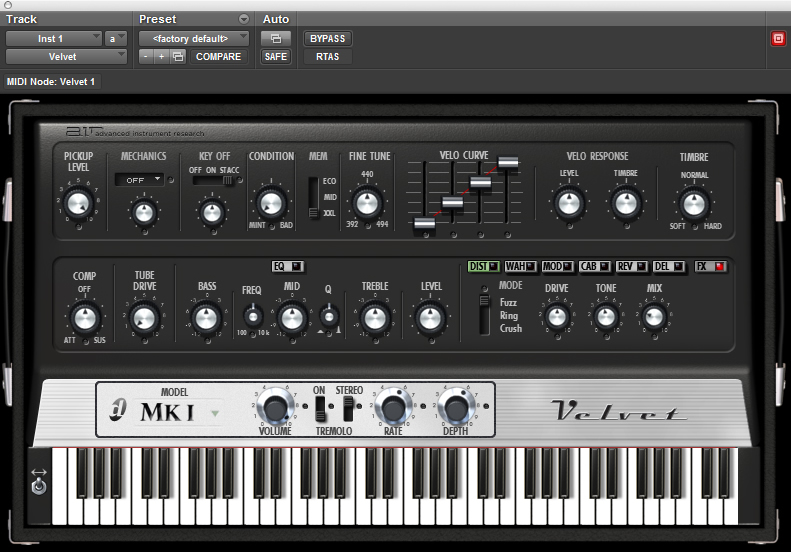791x552 pixels.
Task: Click the MIDI Node: Velvet 1 label
Action: tap(51, 82)
